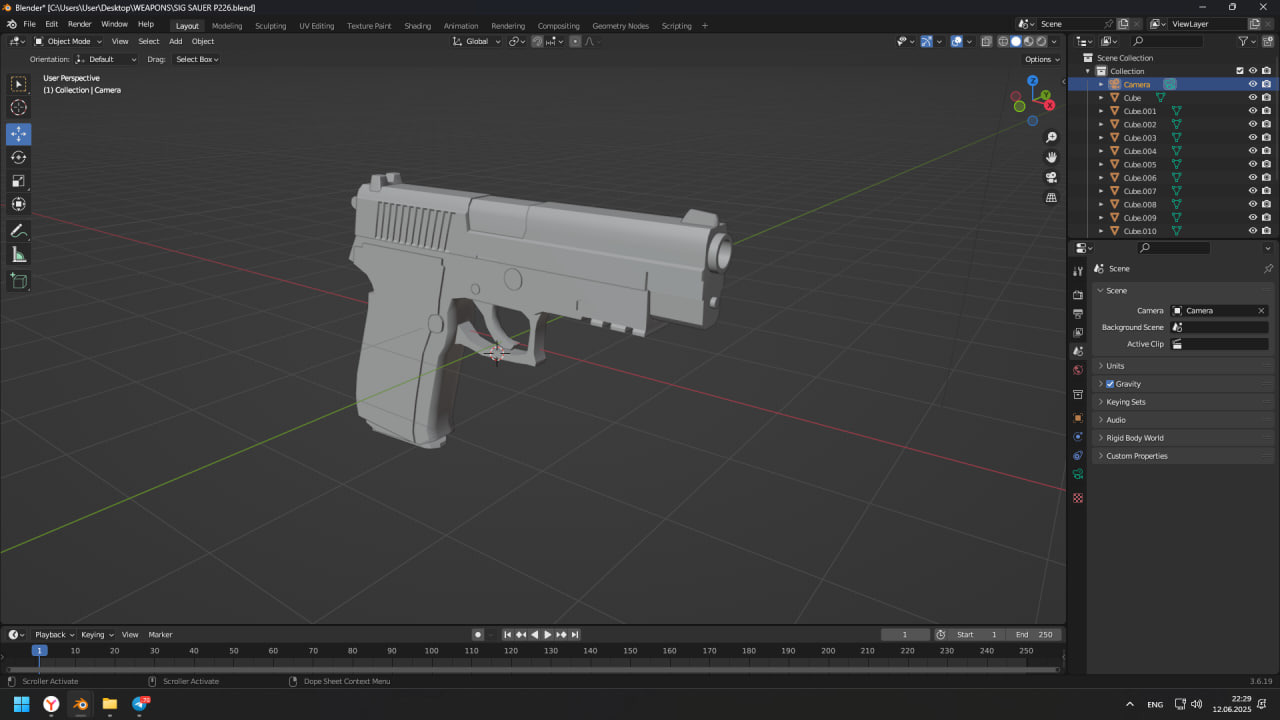
Task: Click the End frame field
Action: tap(1034, 634)
